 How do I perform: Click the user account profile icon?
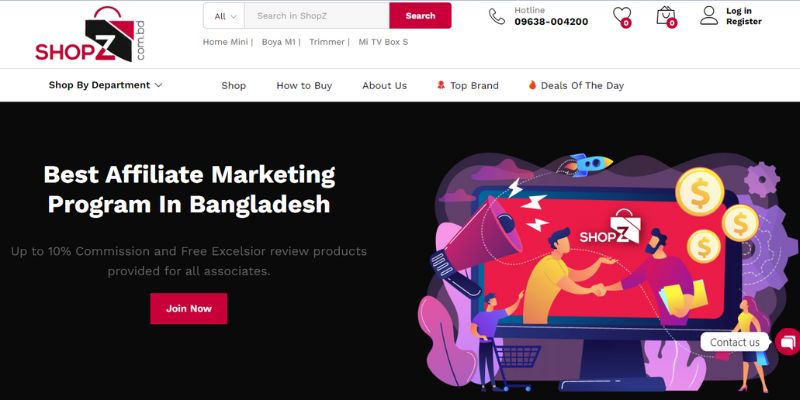(709, 15)
